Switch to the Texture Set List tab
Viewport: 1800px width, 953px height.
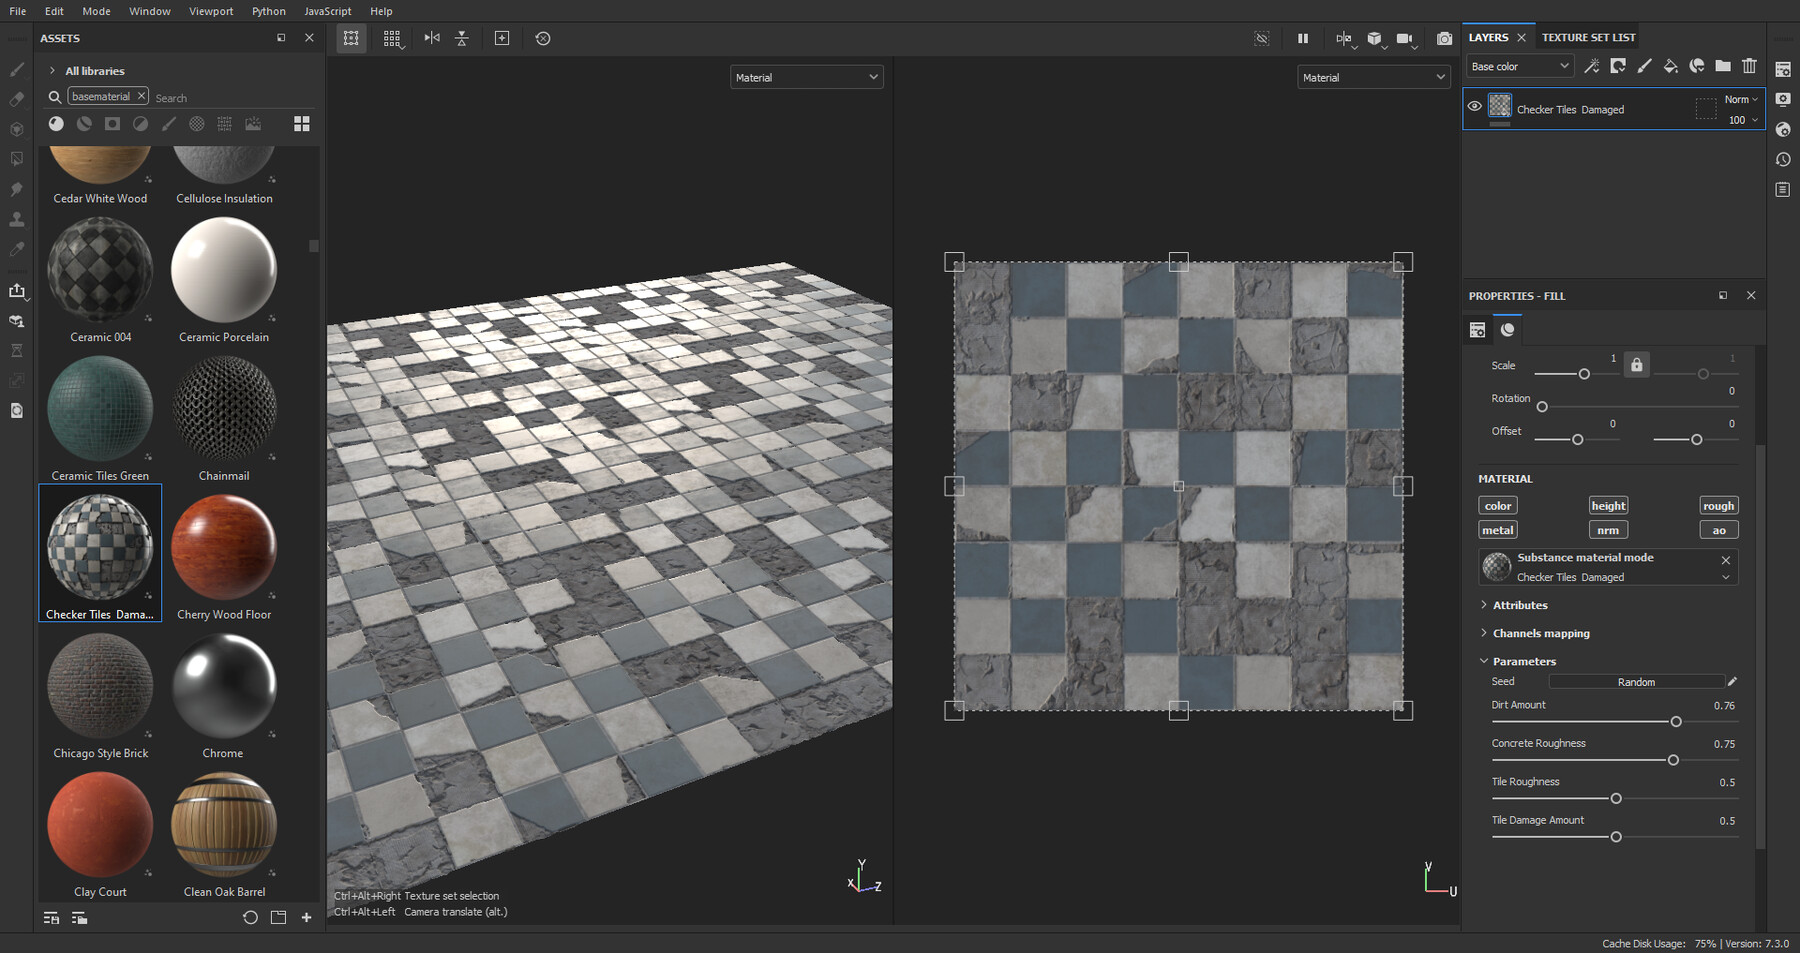[x=1588, y=36]
